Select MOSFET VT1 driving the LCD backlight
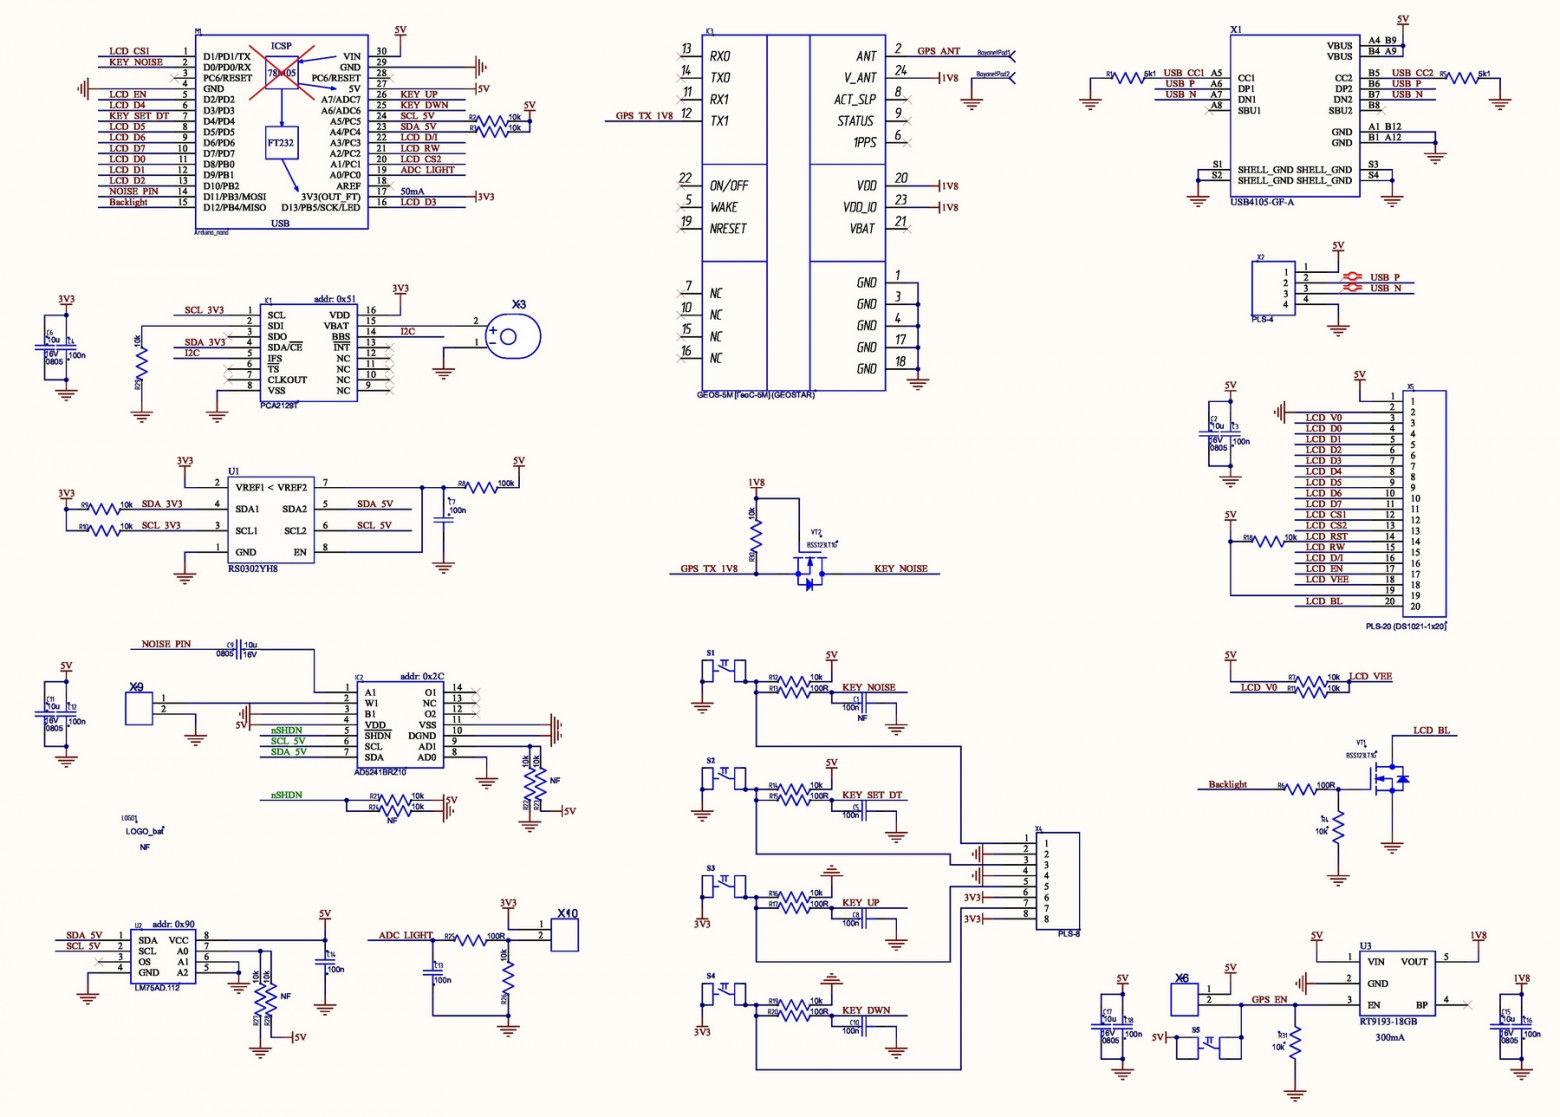The height and width of the screenshot is (1117, 1560). coord(1390,780)
